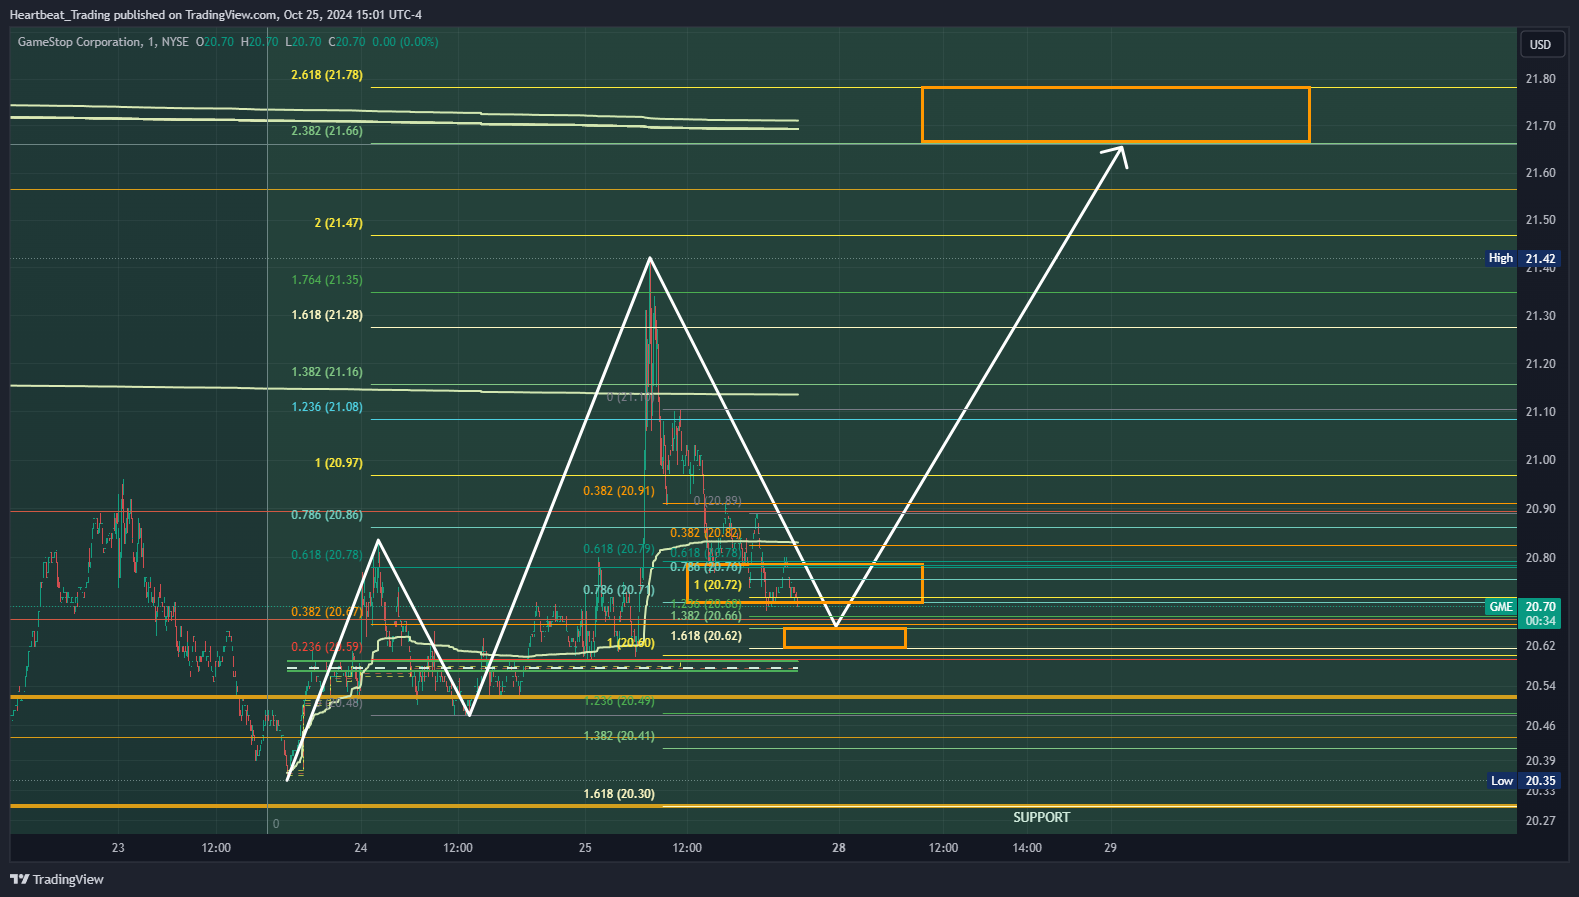Click the 1.764 (21.35) Fibonacci label
1579x897 pixels.
tap(327, 280)
